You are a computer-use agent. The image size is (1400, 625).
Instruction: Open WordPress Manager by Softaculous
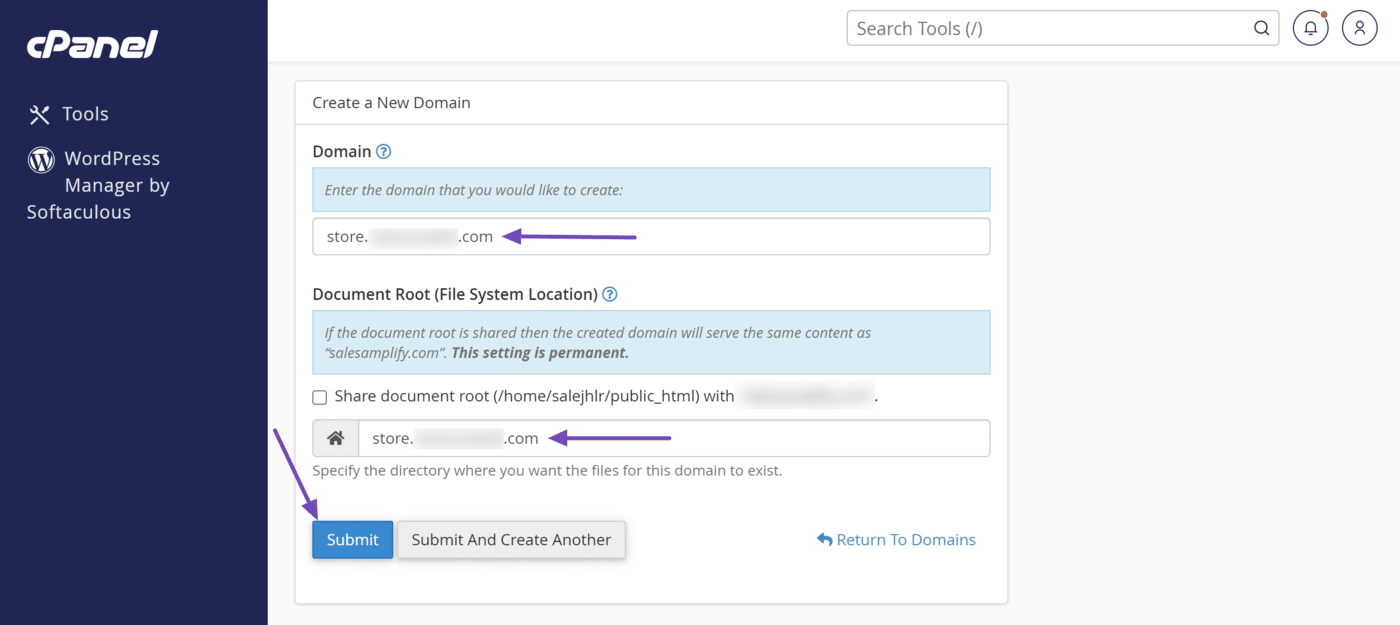point(110,185)
